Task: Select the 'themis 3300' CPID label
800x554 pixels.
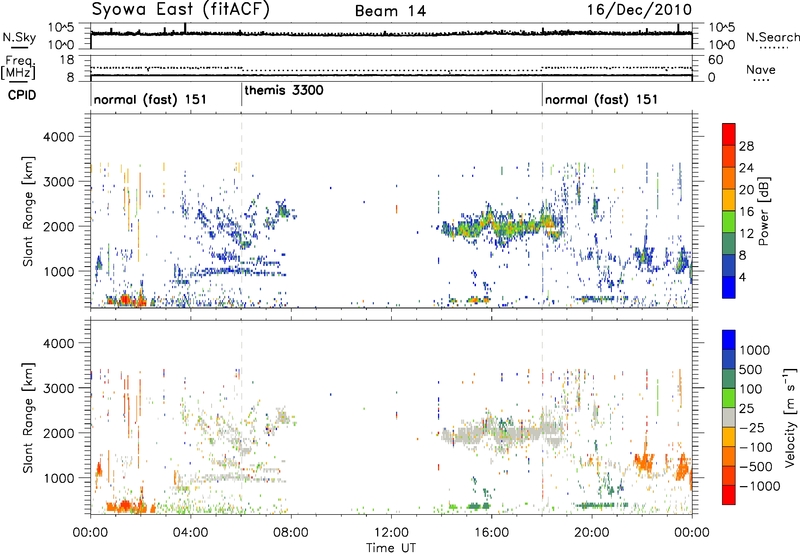Action: point(284,90)
